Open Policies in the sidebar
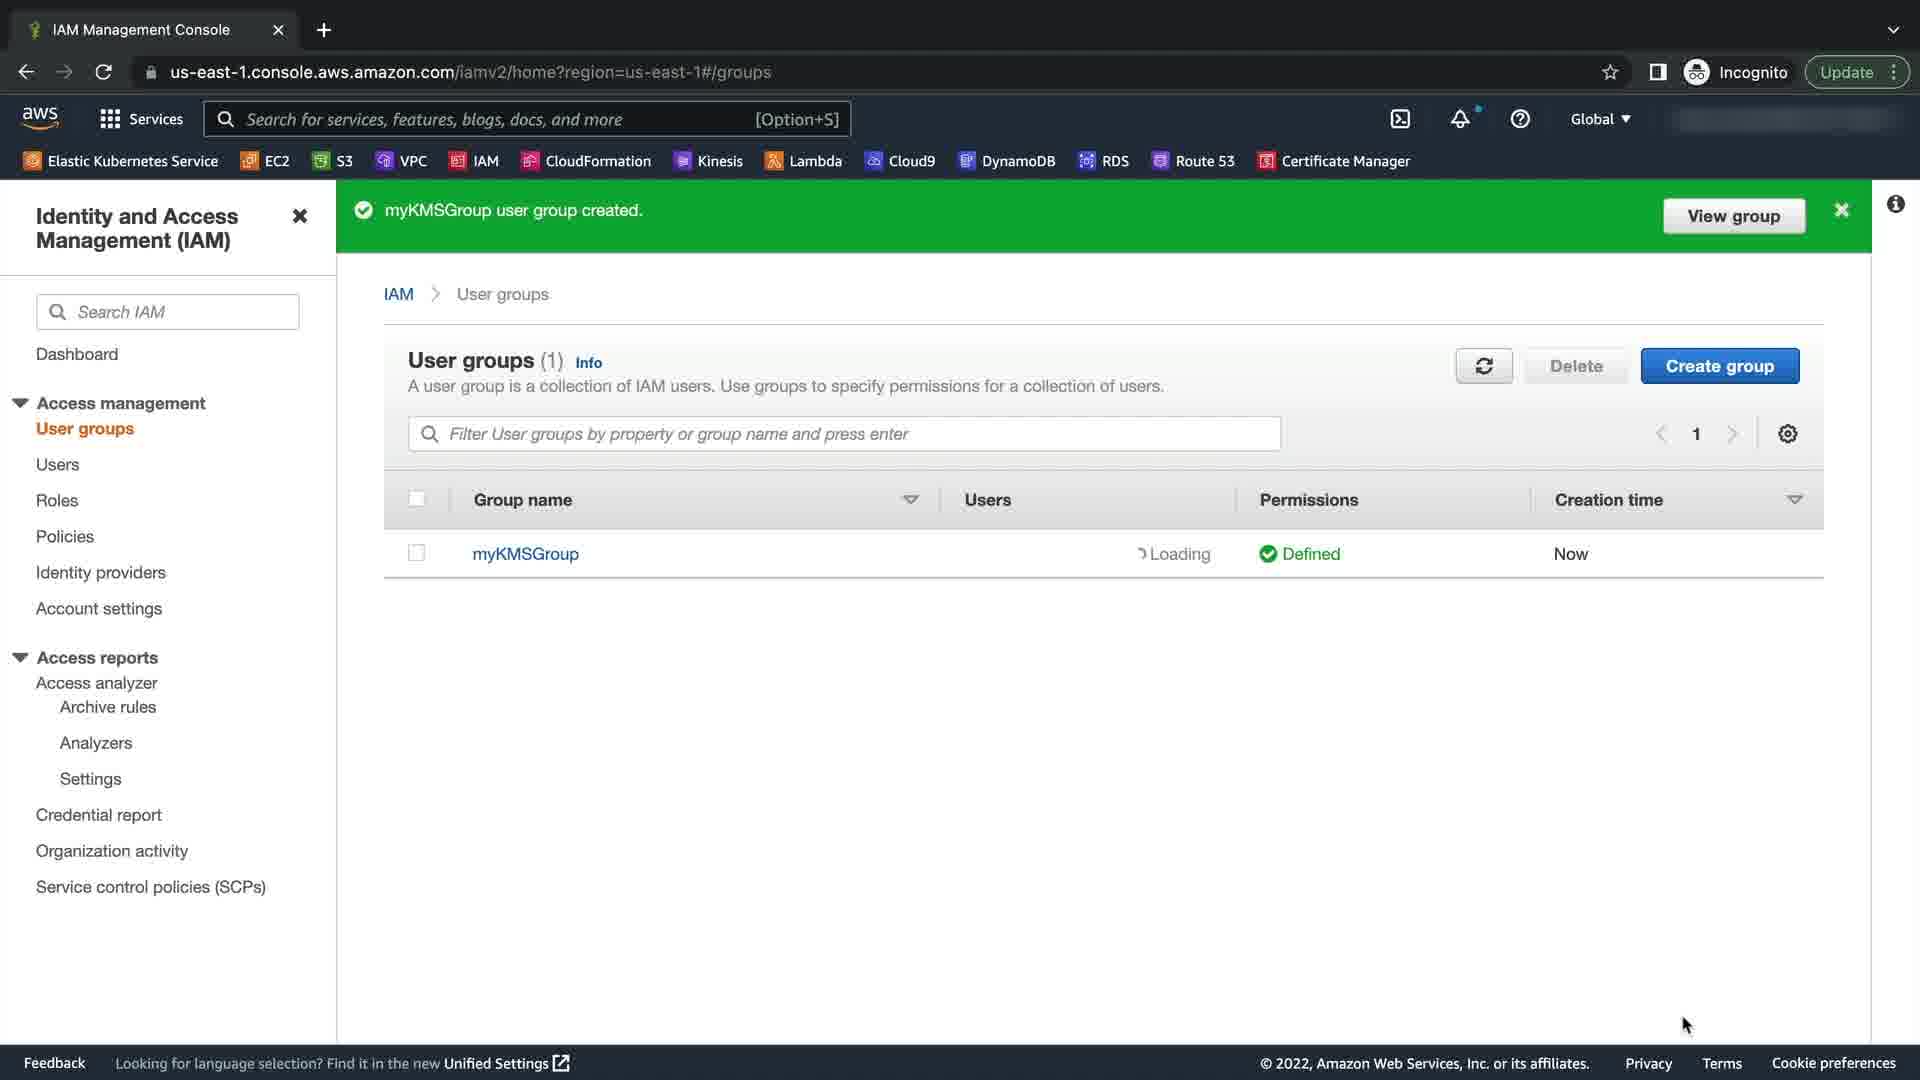Viewport: 1920px width, 1080px height. pos(65,536)
